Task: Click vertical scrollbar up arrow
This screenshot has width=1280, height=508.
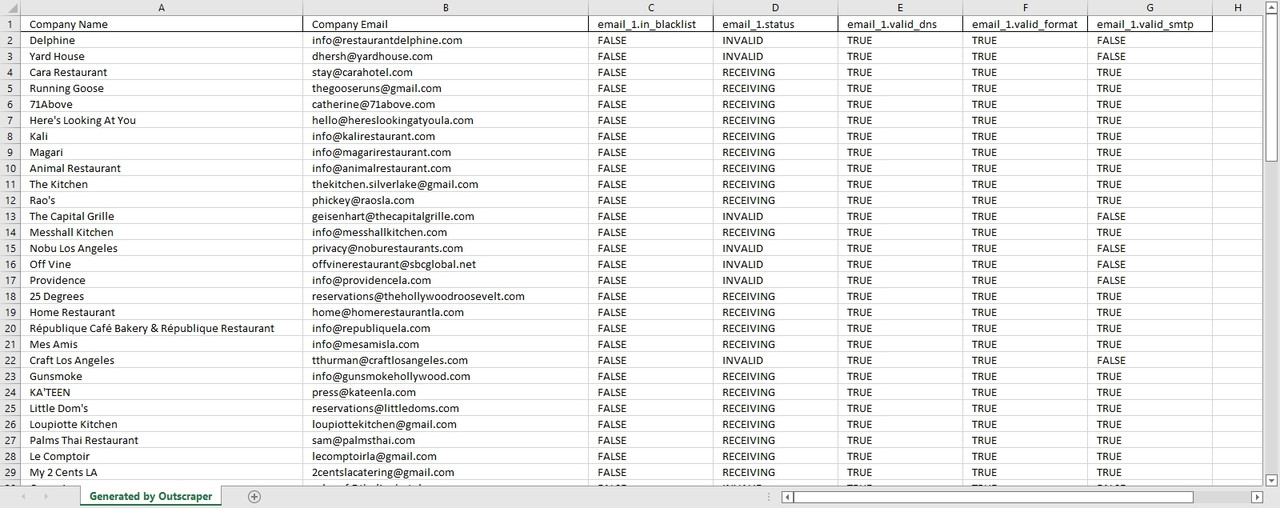Action: pos(1272,8)
